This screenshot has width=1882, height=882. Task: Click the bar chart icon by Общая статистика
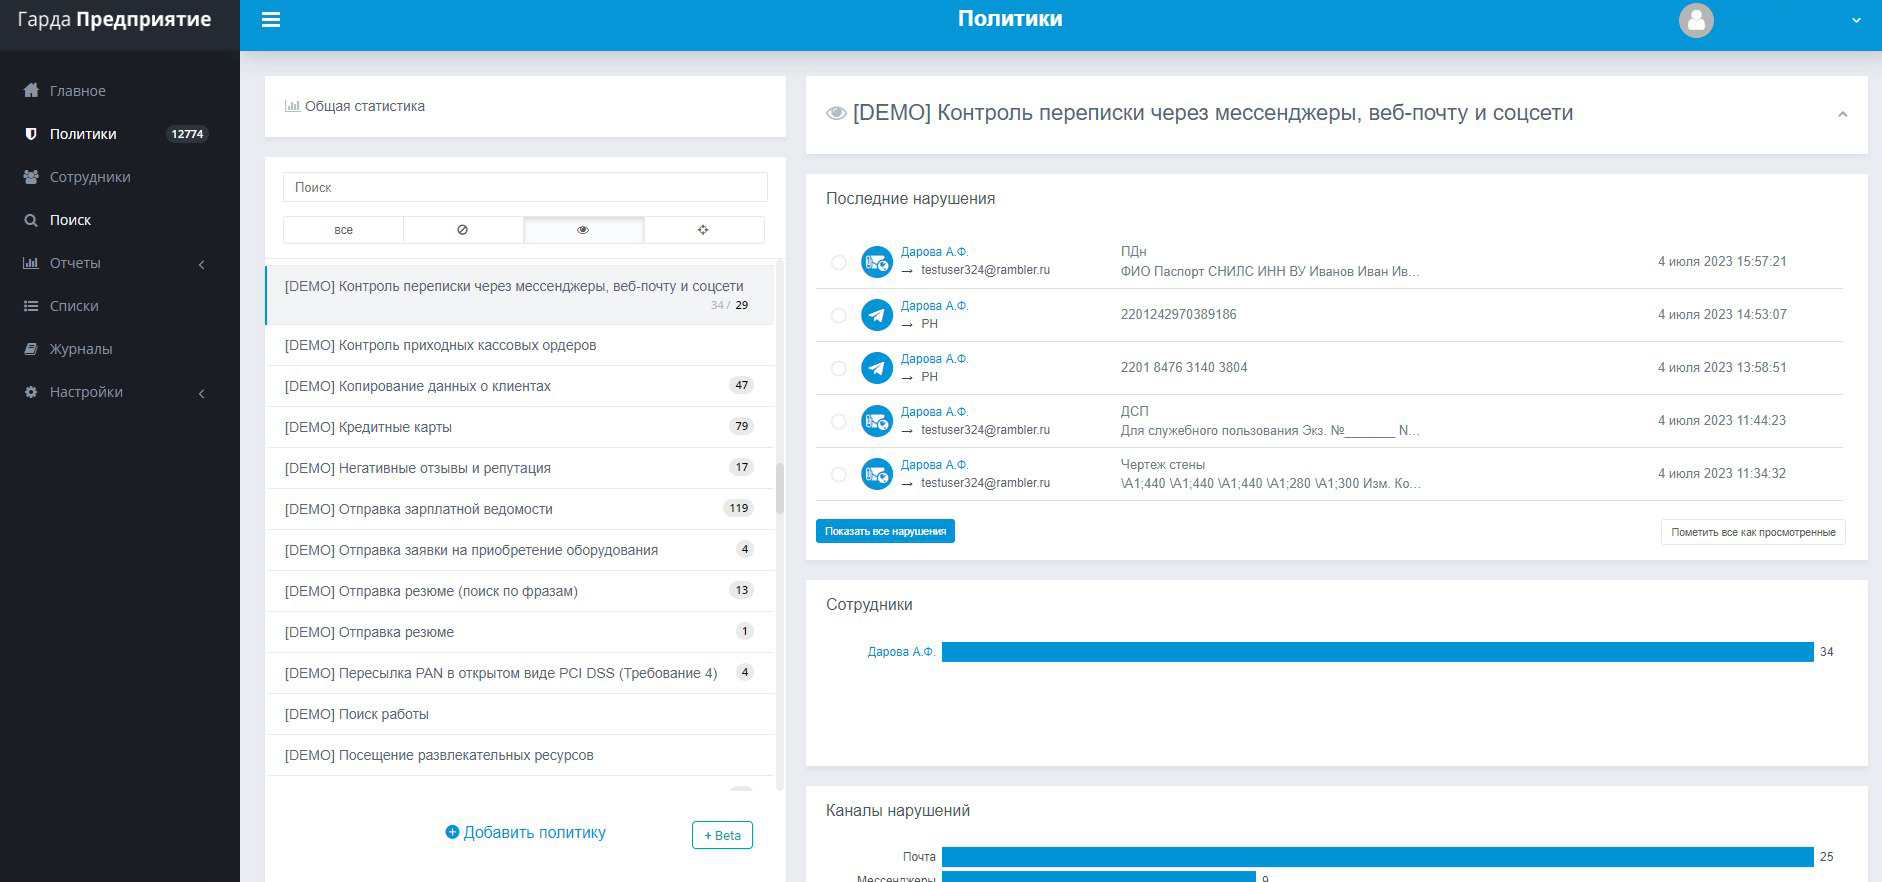click(x=292, y=106)
